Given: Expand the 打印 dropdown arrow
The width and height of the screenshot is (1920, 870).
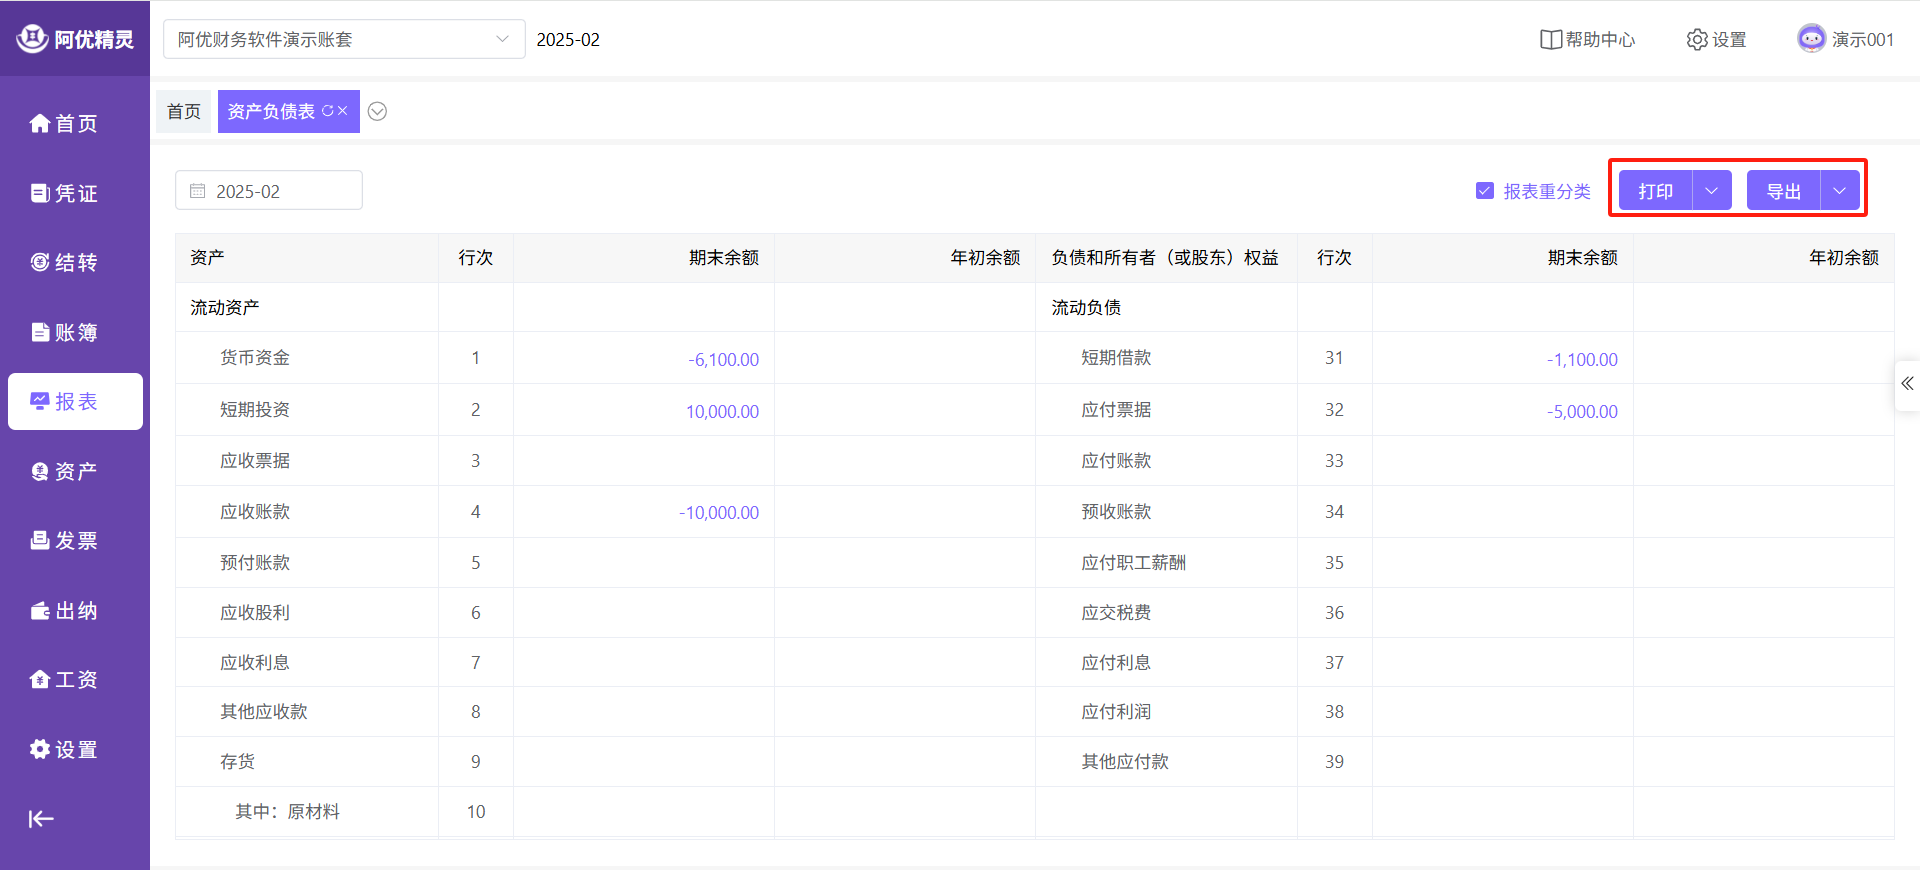Looking at the screenshot, I should coord(1712,191).
